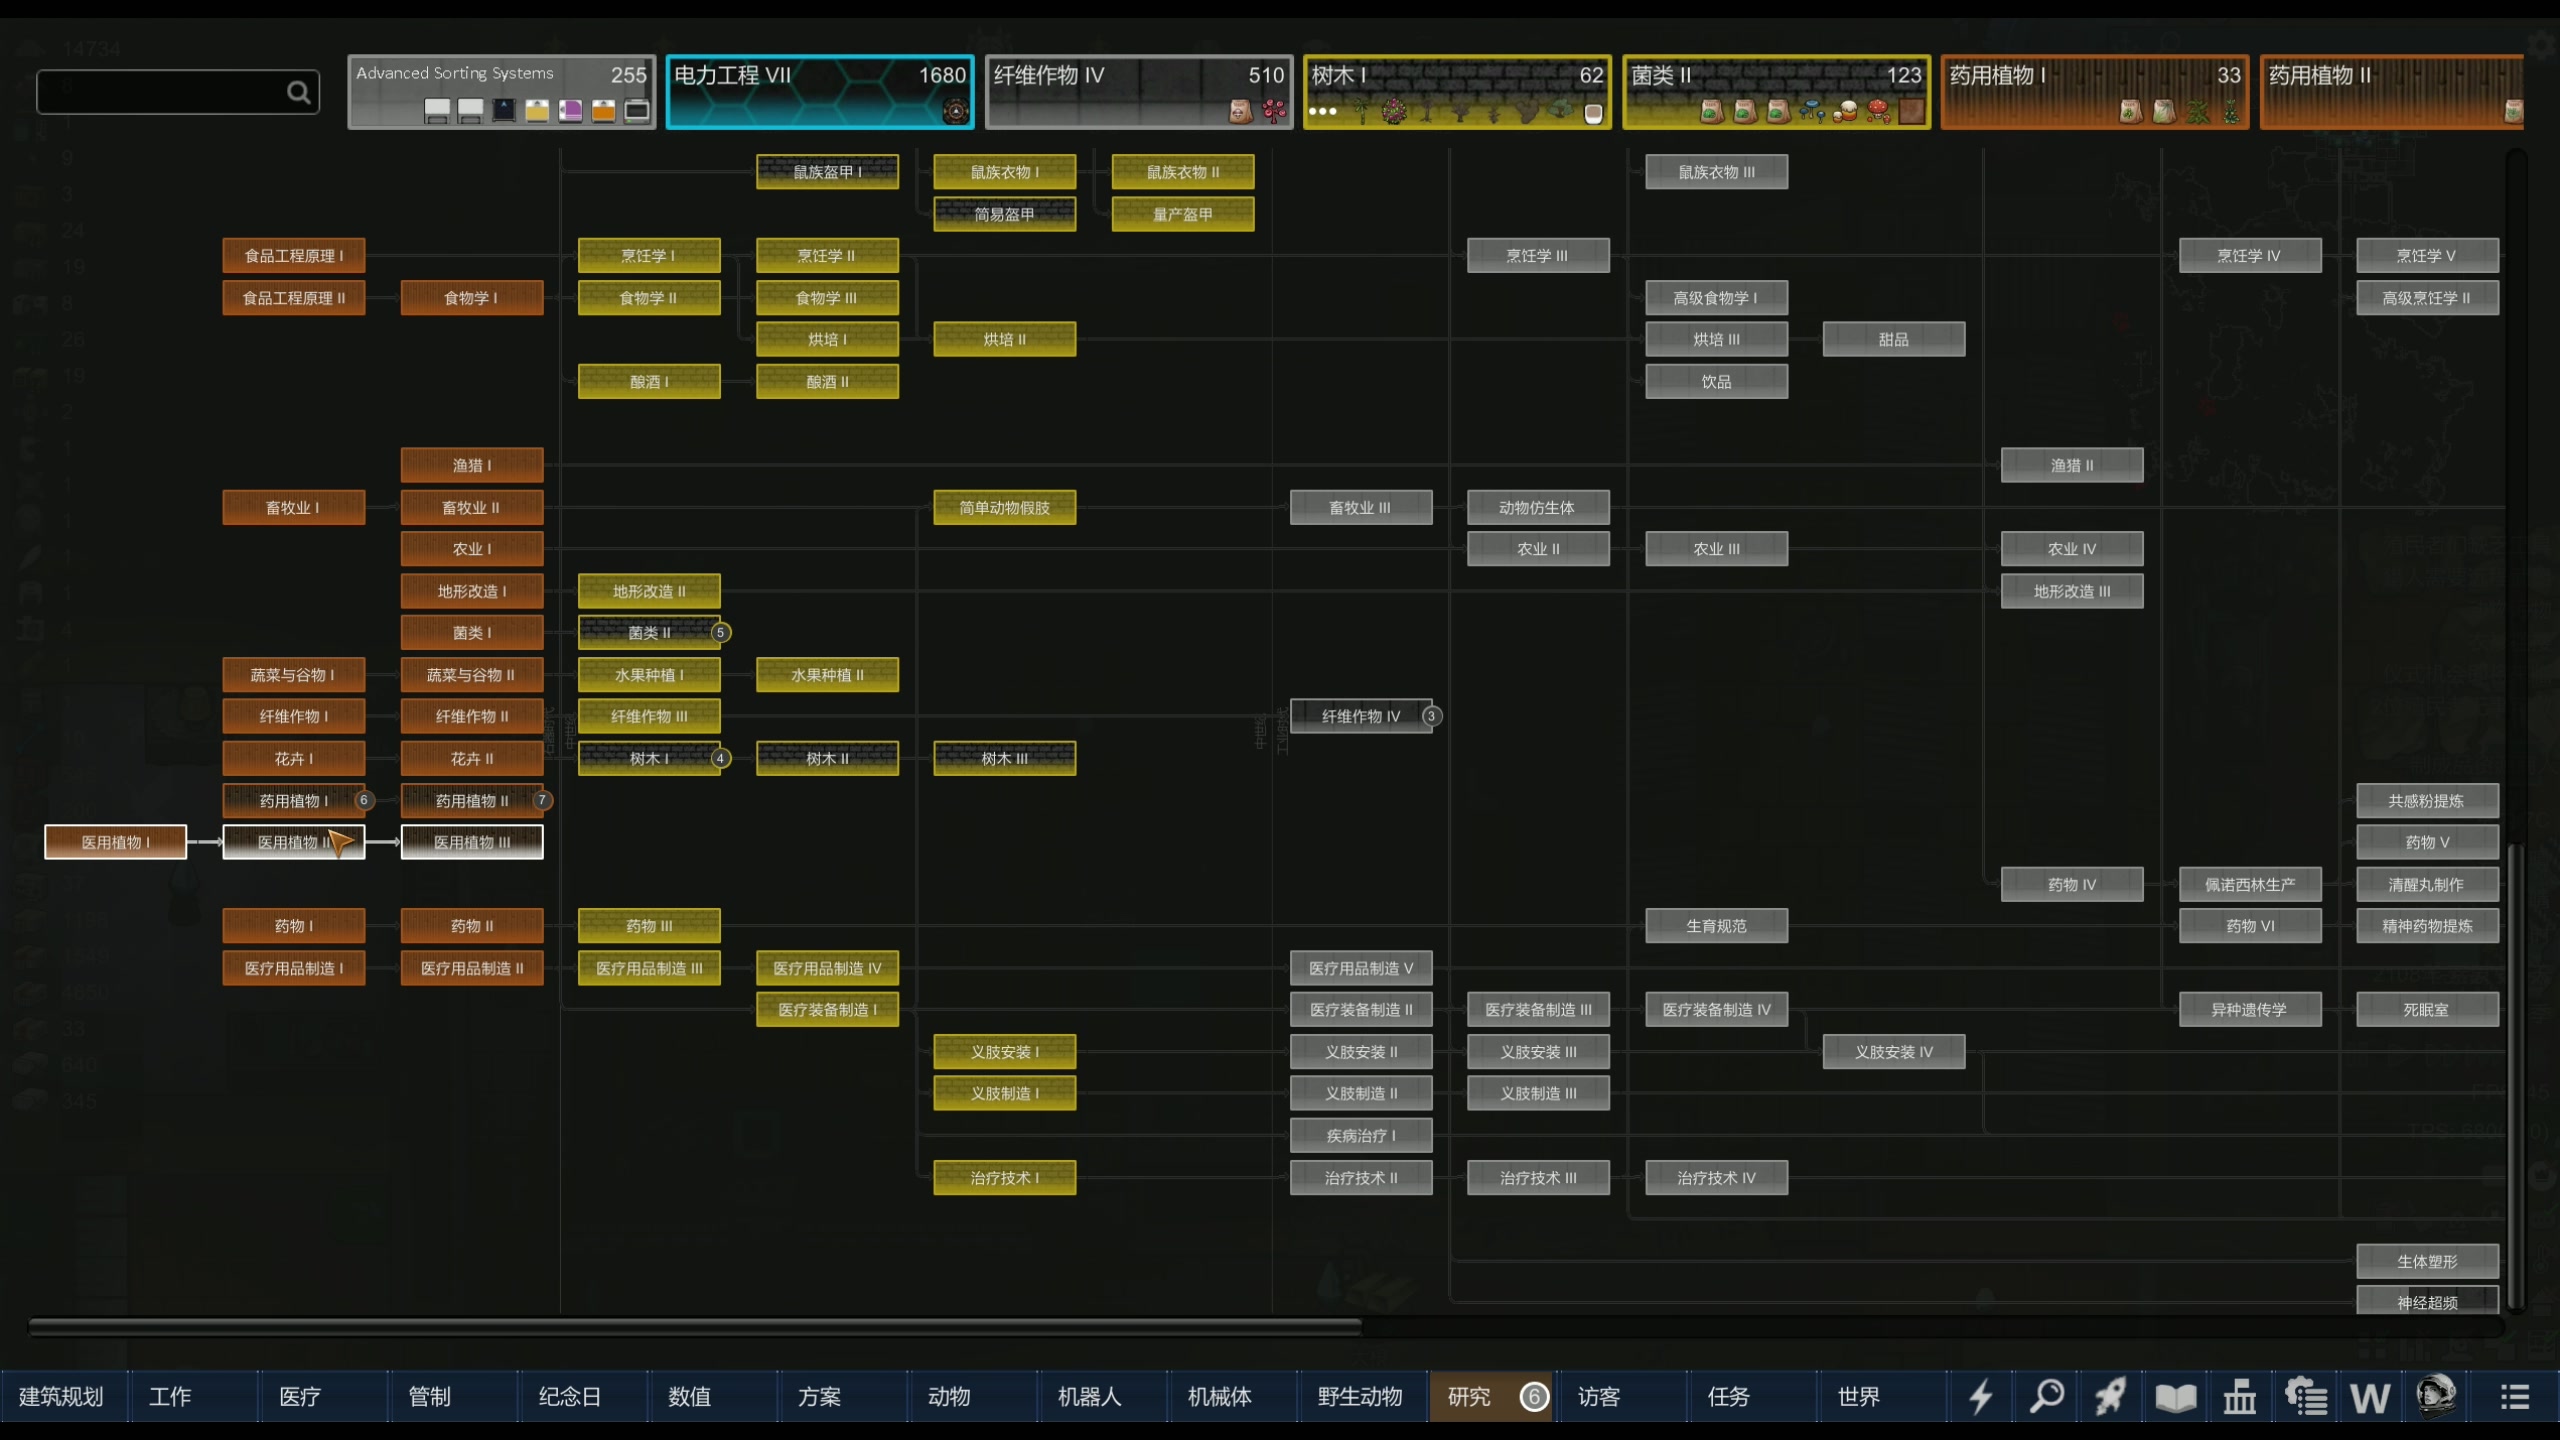Image resolution: width=2560 pixels, height=1440 pixels.
Task: Open the list menu icon at bottom right
Action: point(2514,1396)
